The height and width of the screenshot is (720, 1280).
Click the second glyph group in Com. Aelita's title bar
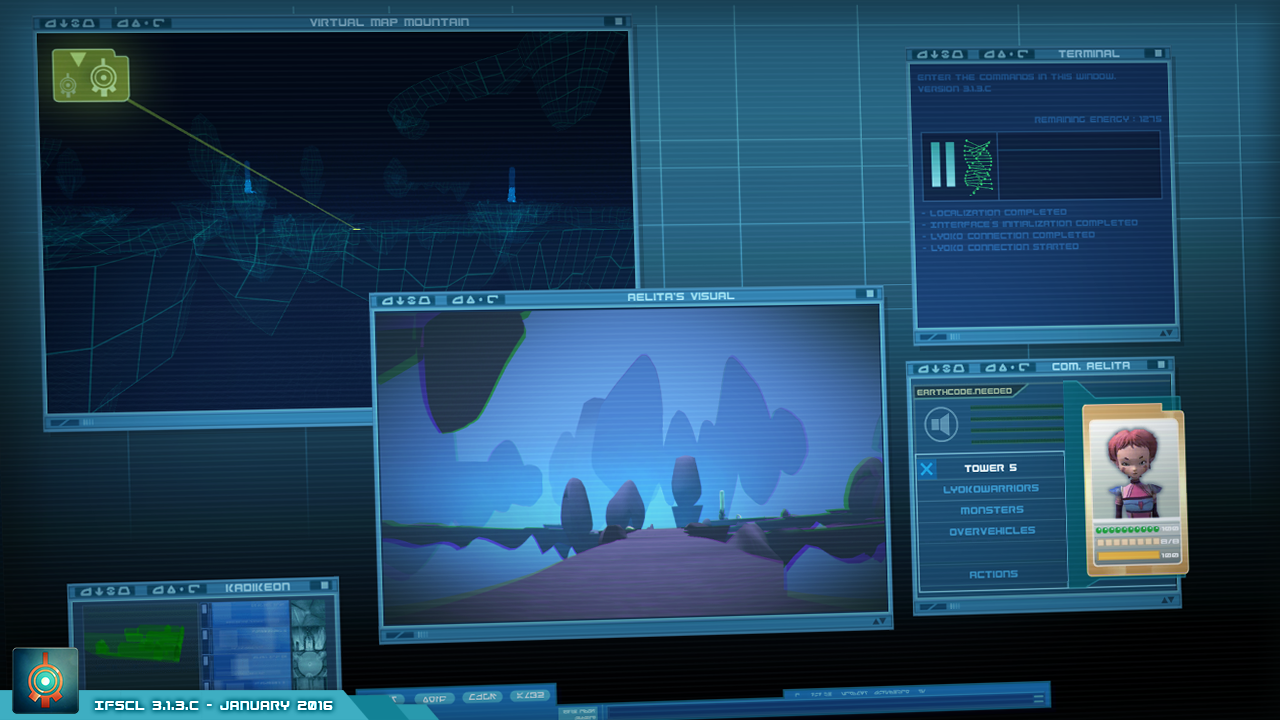(1007, 366)
